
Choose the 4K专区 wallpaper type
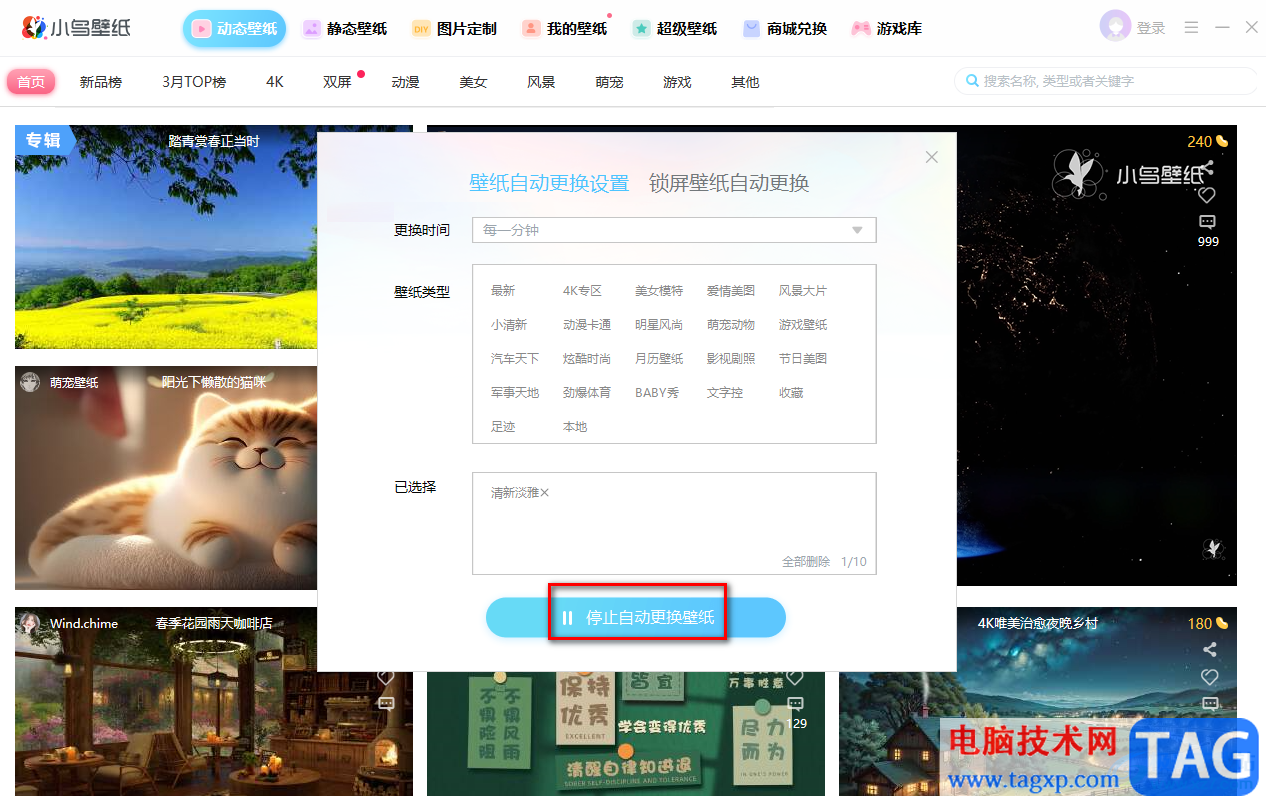pyautogui.click(x=582, y=291)
